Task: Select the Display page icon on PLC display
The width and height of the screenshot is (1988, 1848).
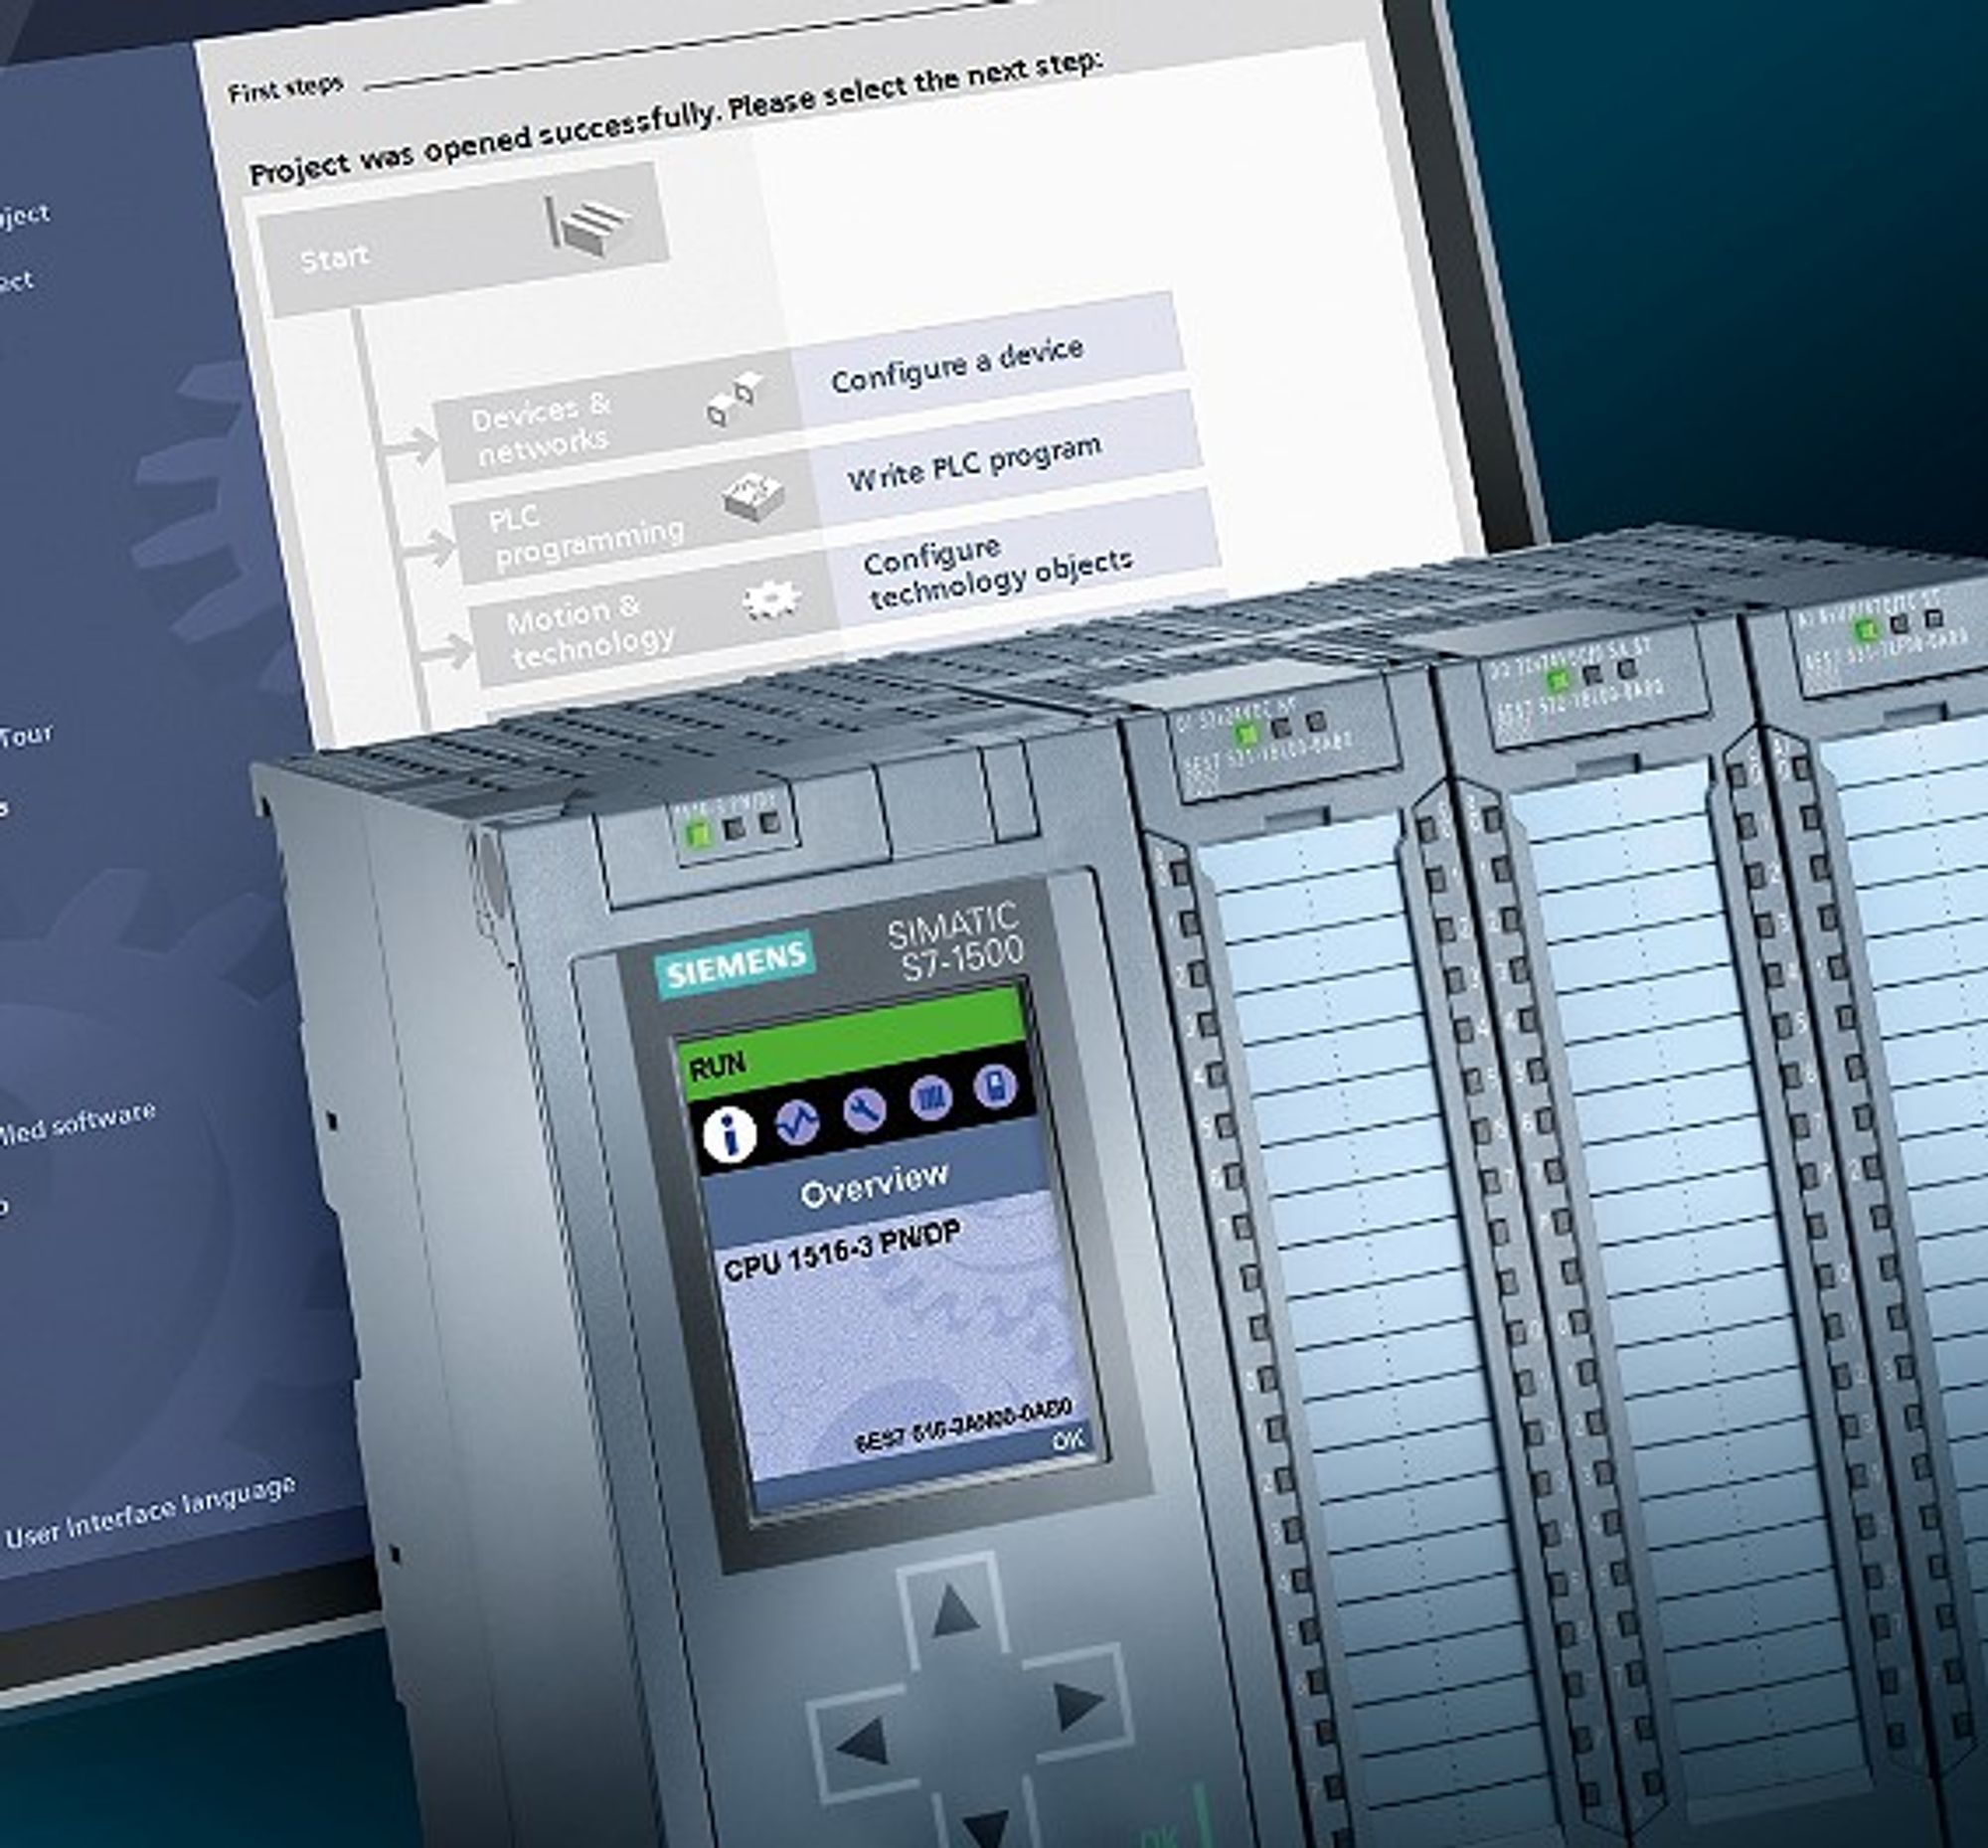Action: click(995, 1087)
